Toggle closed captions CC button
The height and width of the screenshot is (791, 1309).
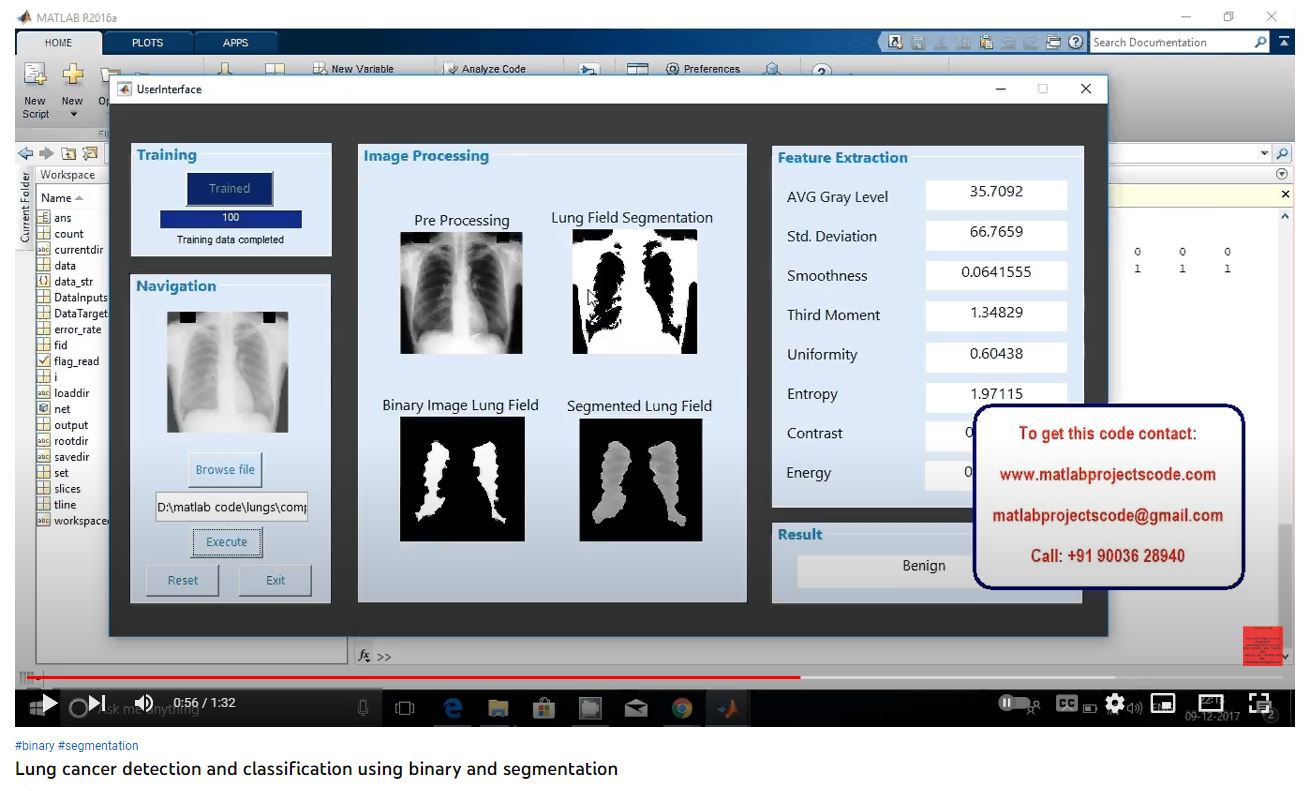click(1067, 703)
